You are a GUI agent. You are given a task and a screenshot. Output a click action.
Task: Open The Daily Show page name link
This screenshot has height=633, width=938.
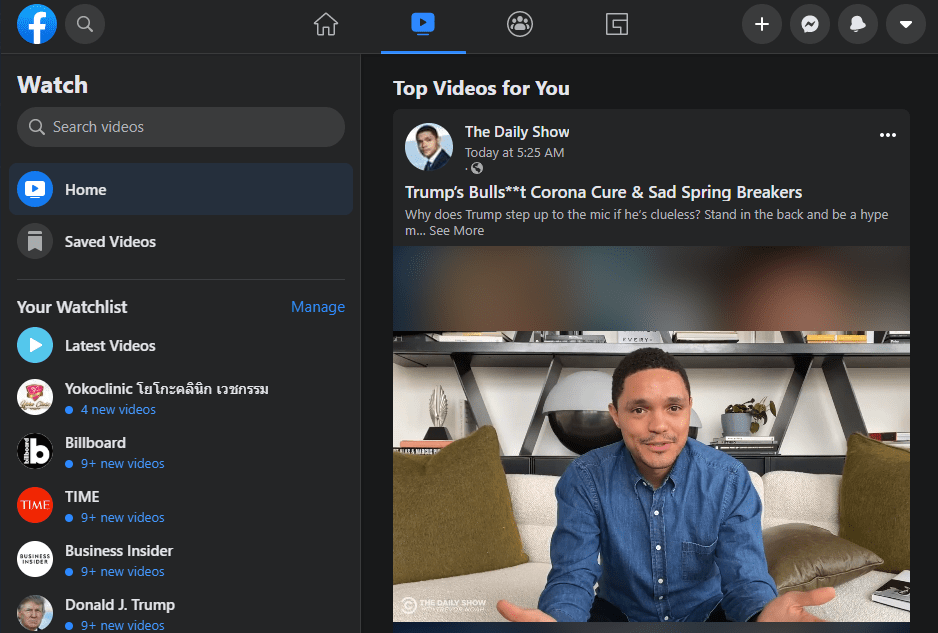517,132
